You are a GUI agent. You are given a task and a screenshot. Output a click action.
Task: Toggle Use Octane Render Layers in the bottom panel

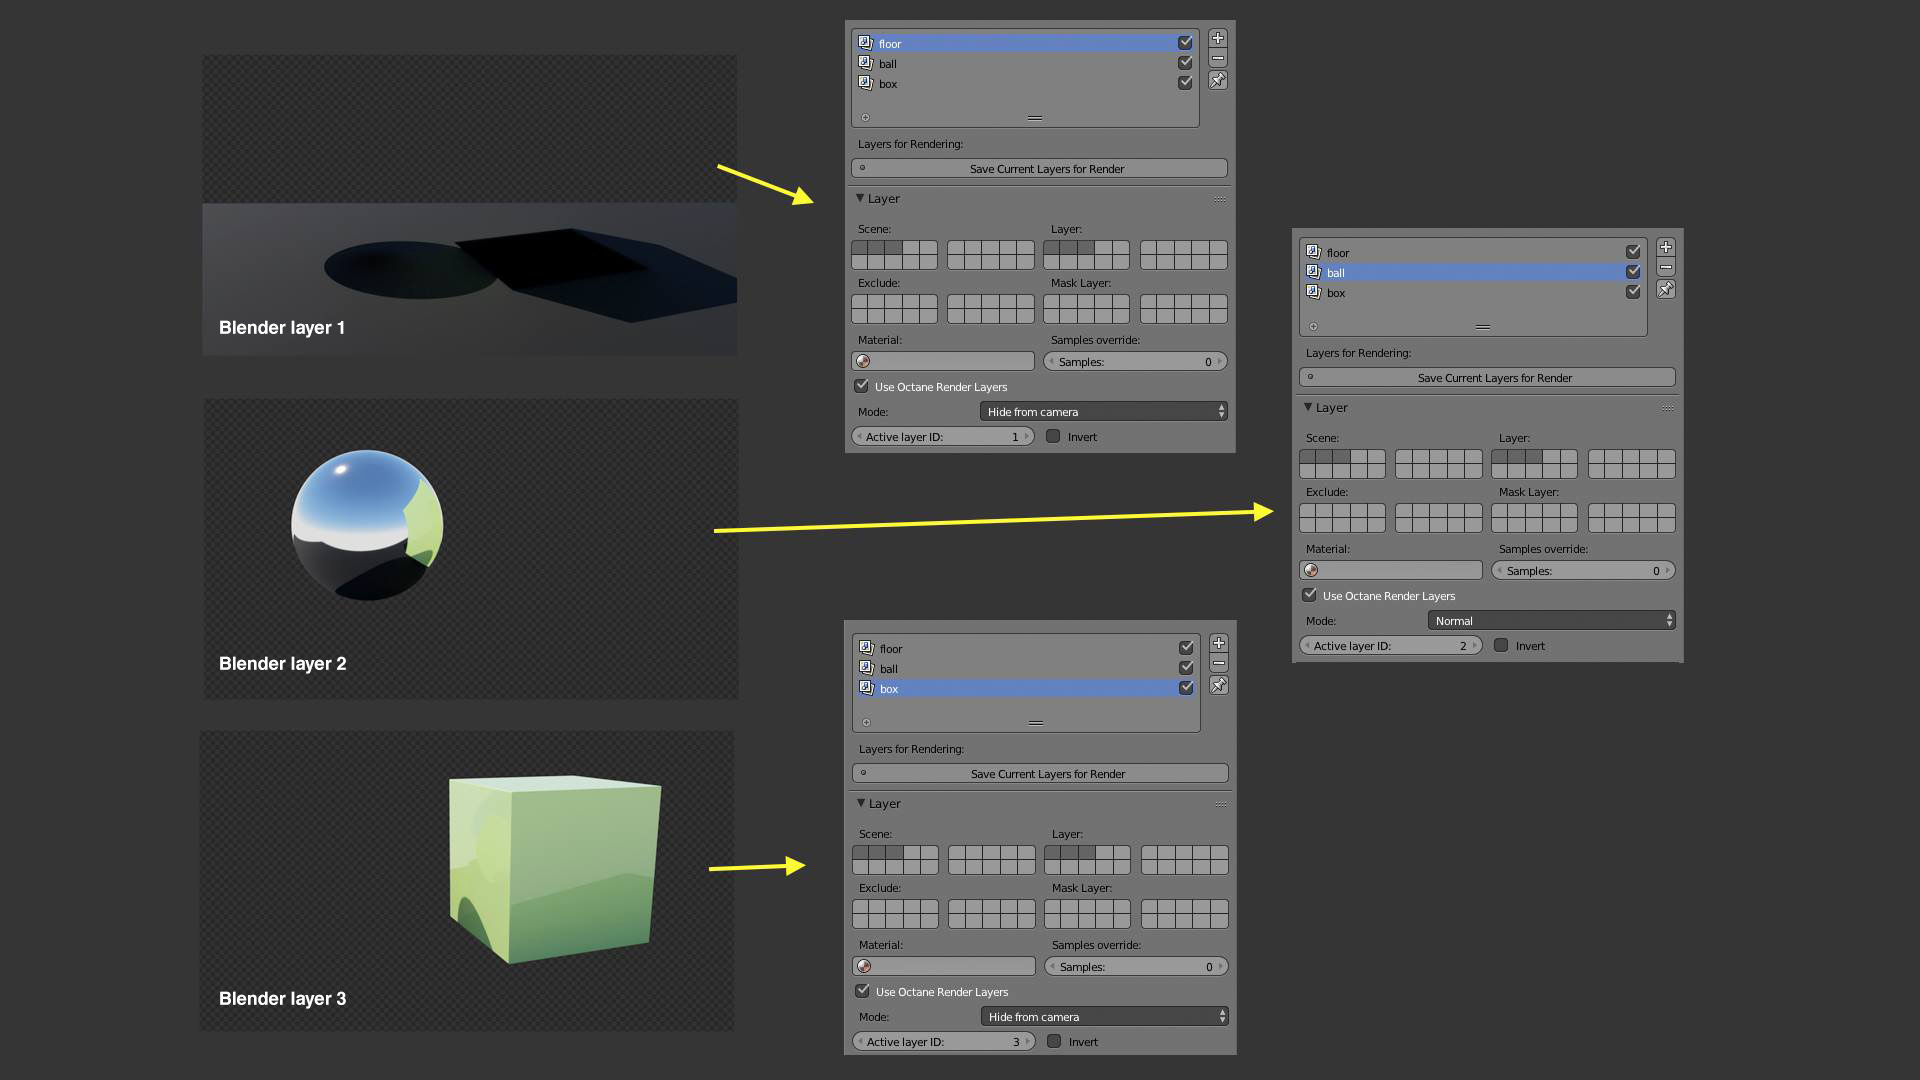coord(862,991)
